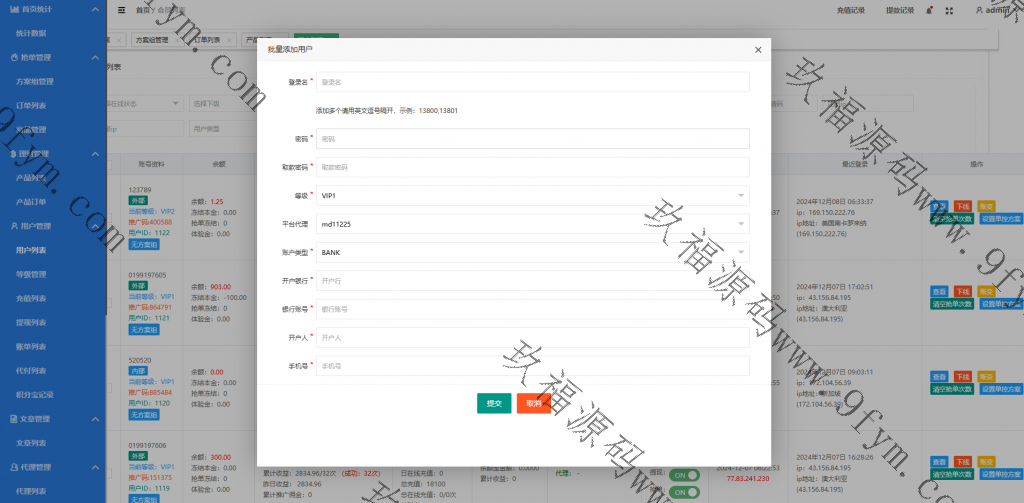Toggle the lower ON switch in bottom row

click(x=685, y=492)
